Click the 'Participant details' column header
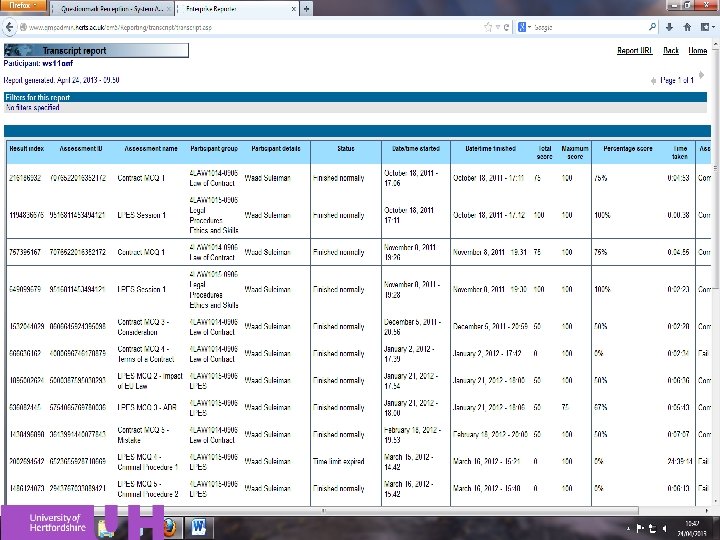 (x=276, y=149)
